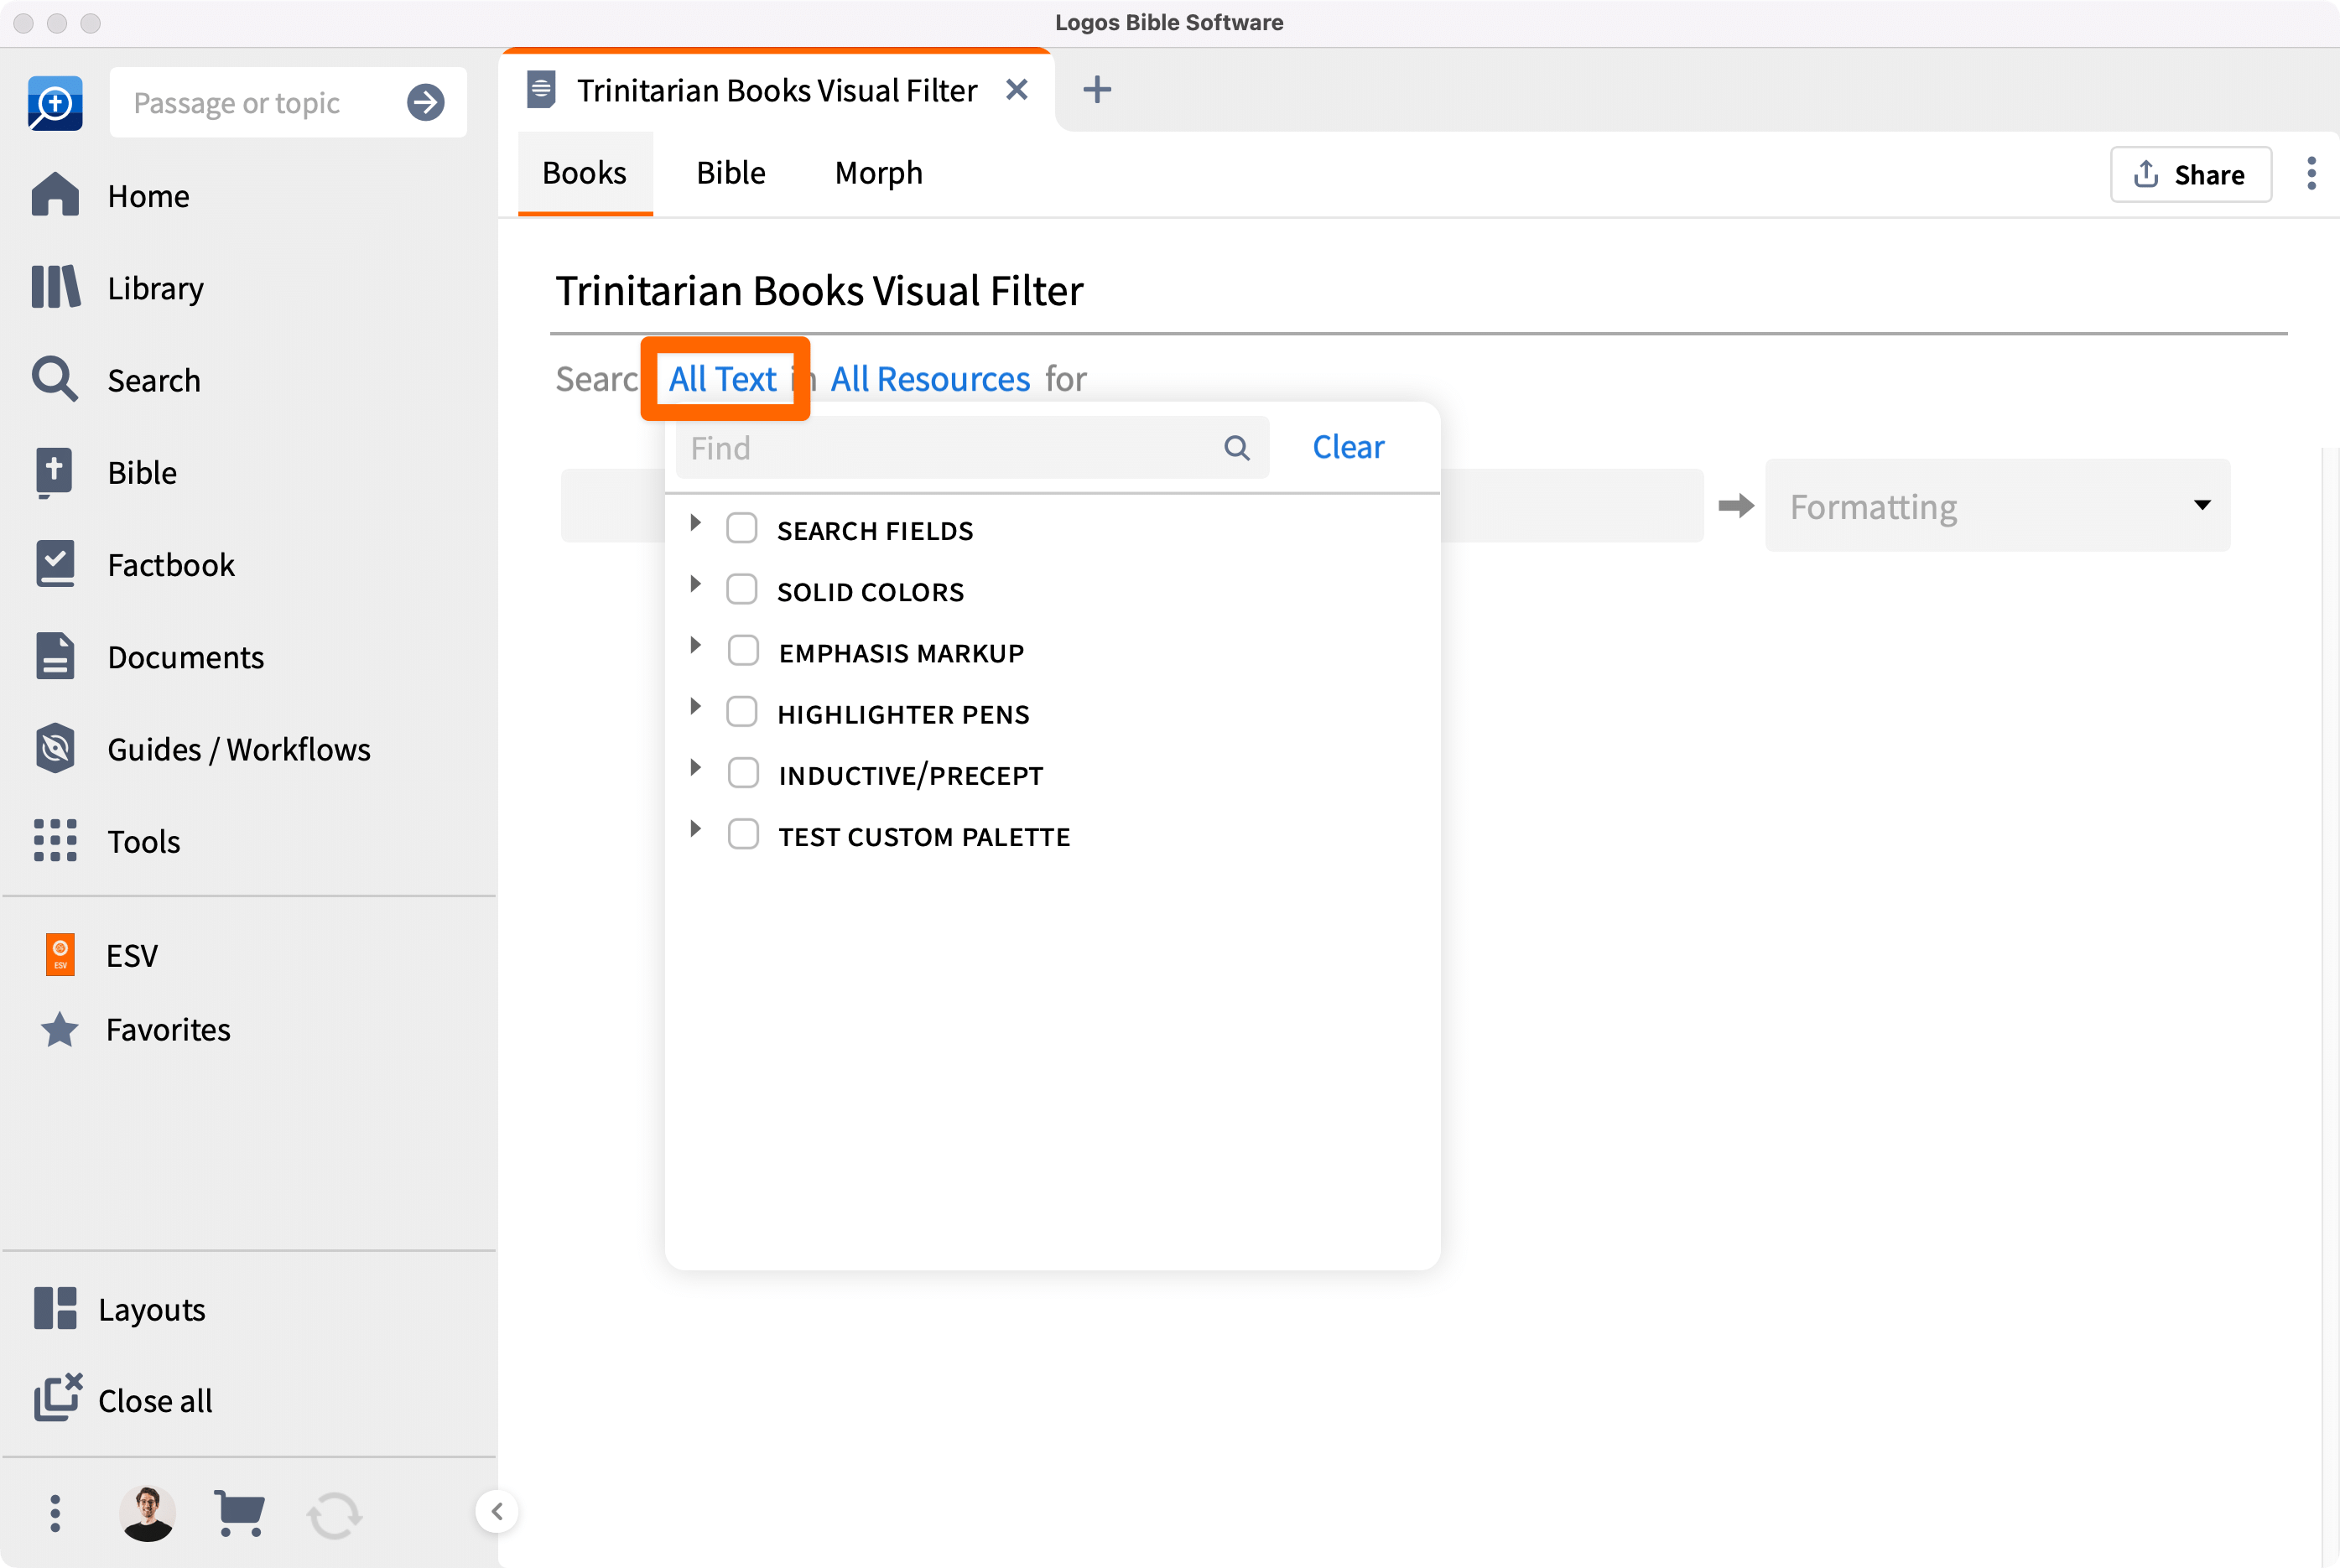
Task: Click the sync refresh icon
Action: point(334,1515)
